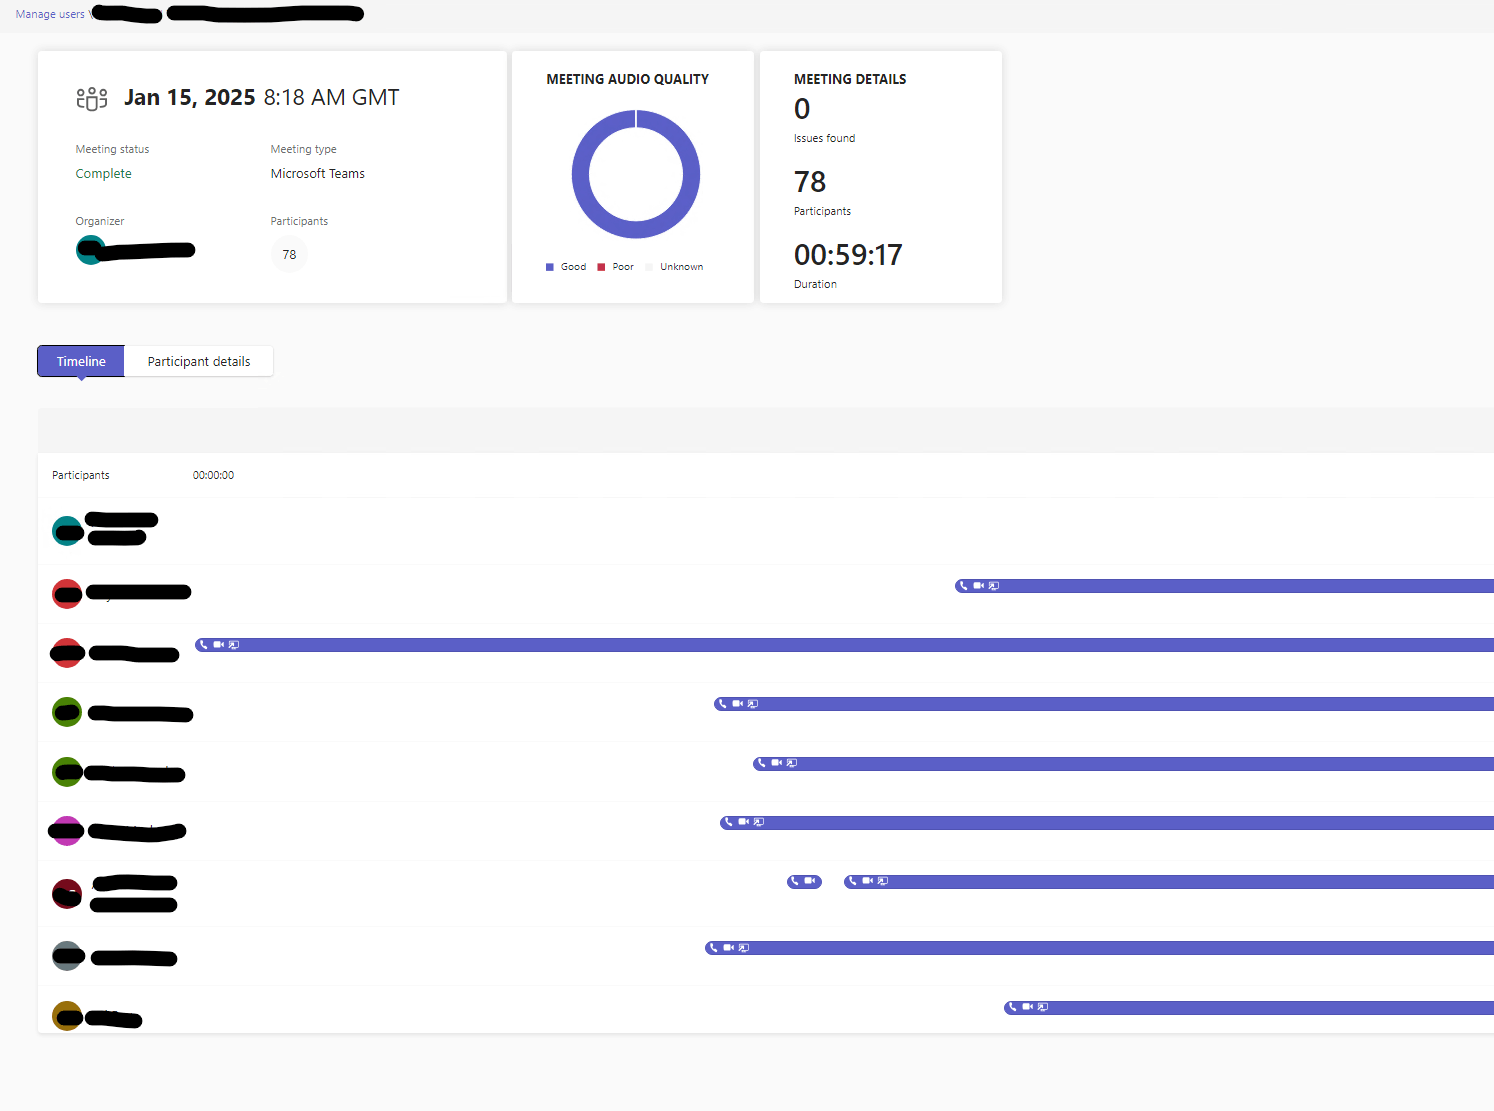Switch to the Timeline tab
The image size is (1494, 1111).
coord(81,361)
